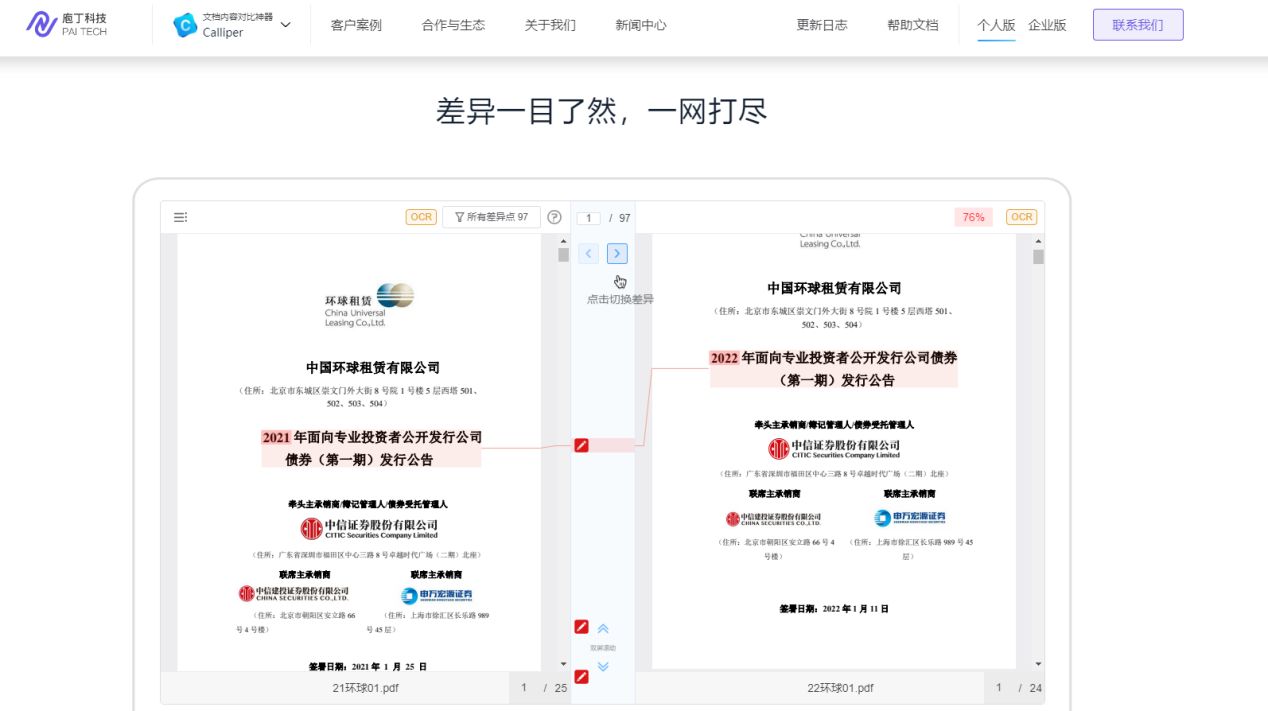The height and width of the screenshot is (711, 1268).
Task: Click the double down-chevron scroll icon
Action: coord(603,666)
